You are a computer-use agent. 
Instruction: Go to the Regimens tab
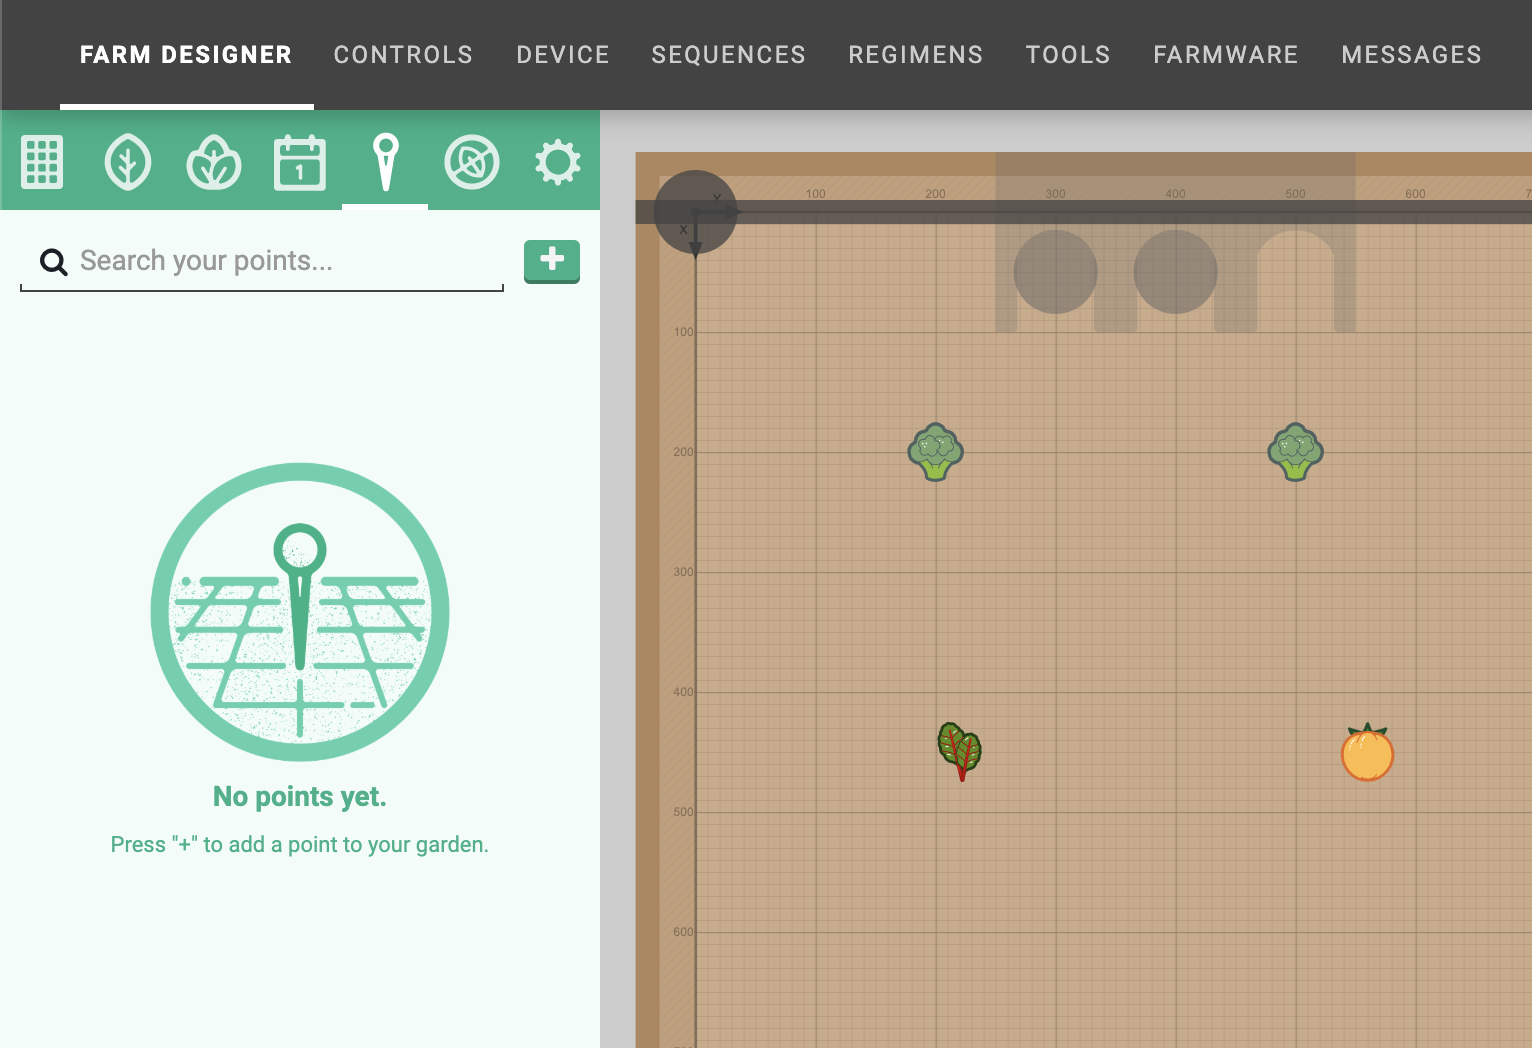[915, 55]
